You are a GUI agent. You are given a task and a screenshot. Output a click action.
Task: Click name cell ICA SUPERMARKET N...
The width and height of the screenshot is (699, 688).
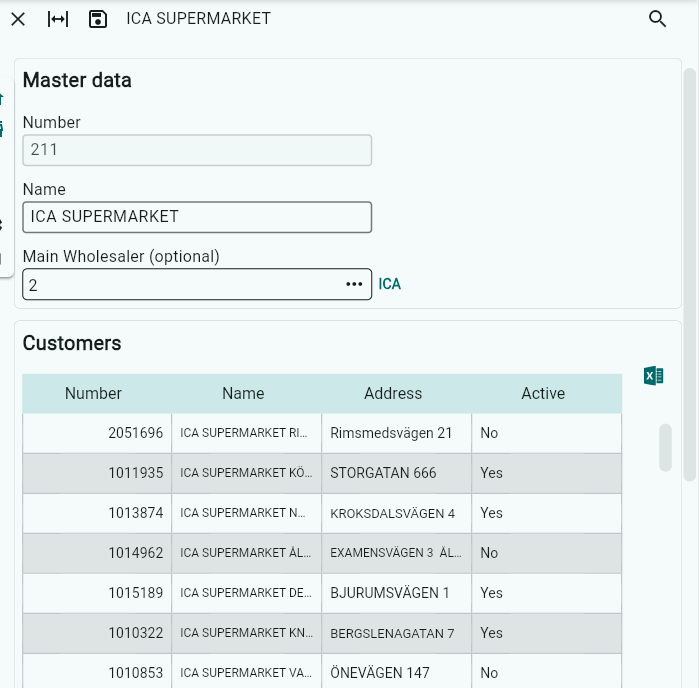point(247,513)
